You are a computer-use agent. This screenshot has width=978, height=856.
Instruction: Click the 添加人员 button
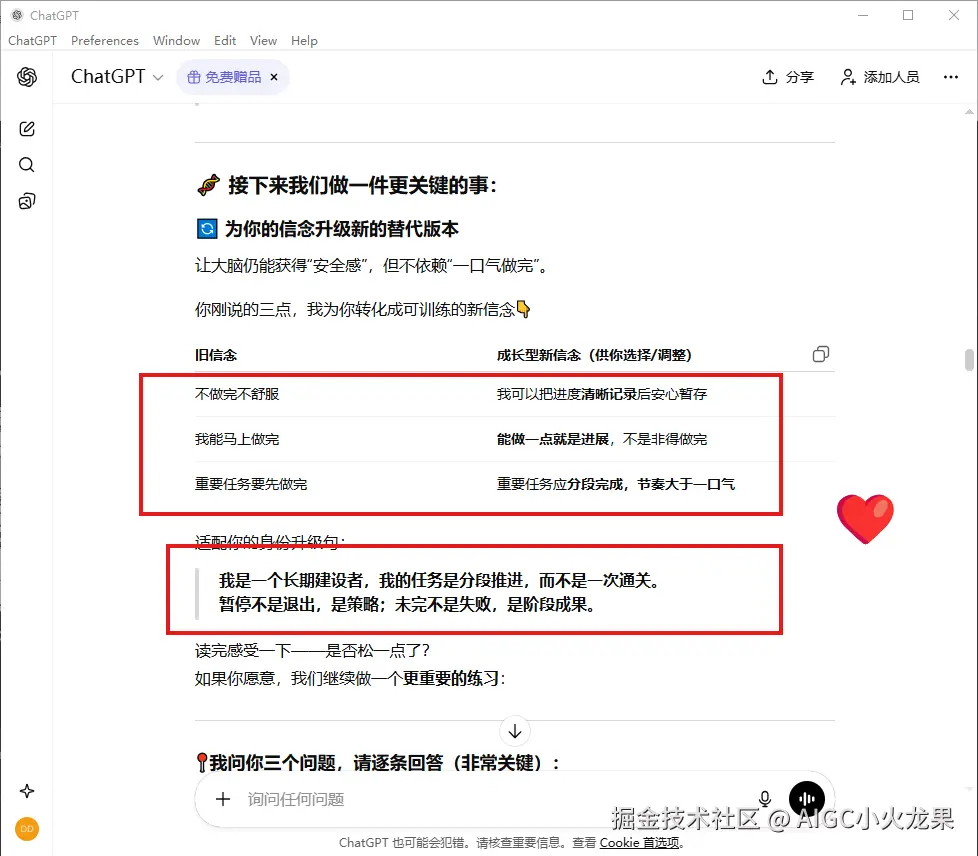coord(879,76)
